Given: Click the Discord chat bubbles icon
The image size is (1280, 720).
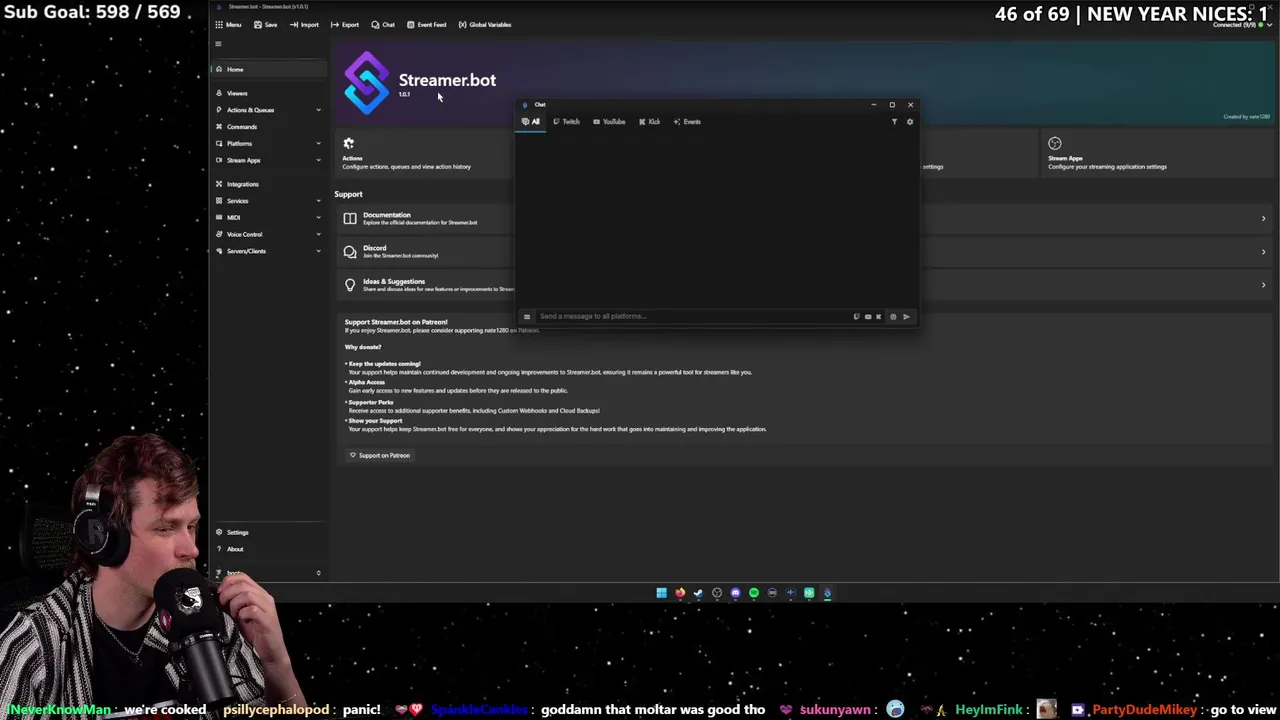Looking at the screenshot, I should 350,252.
